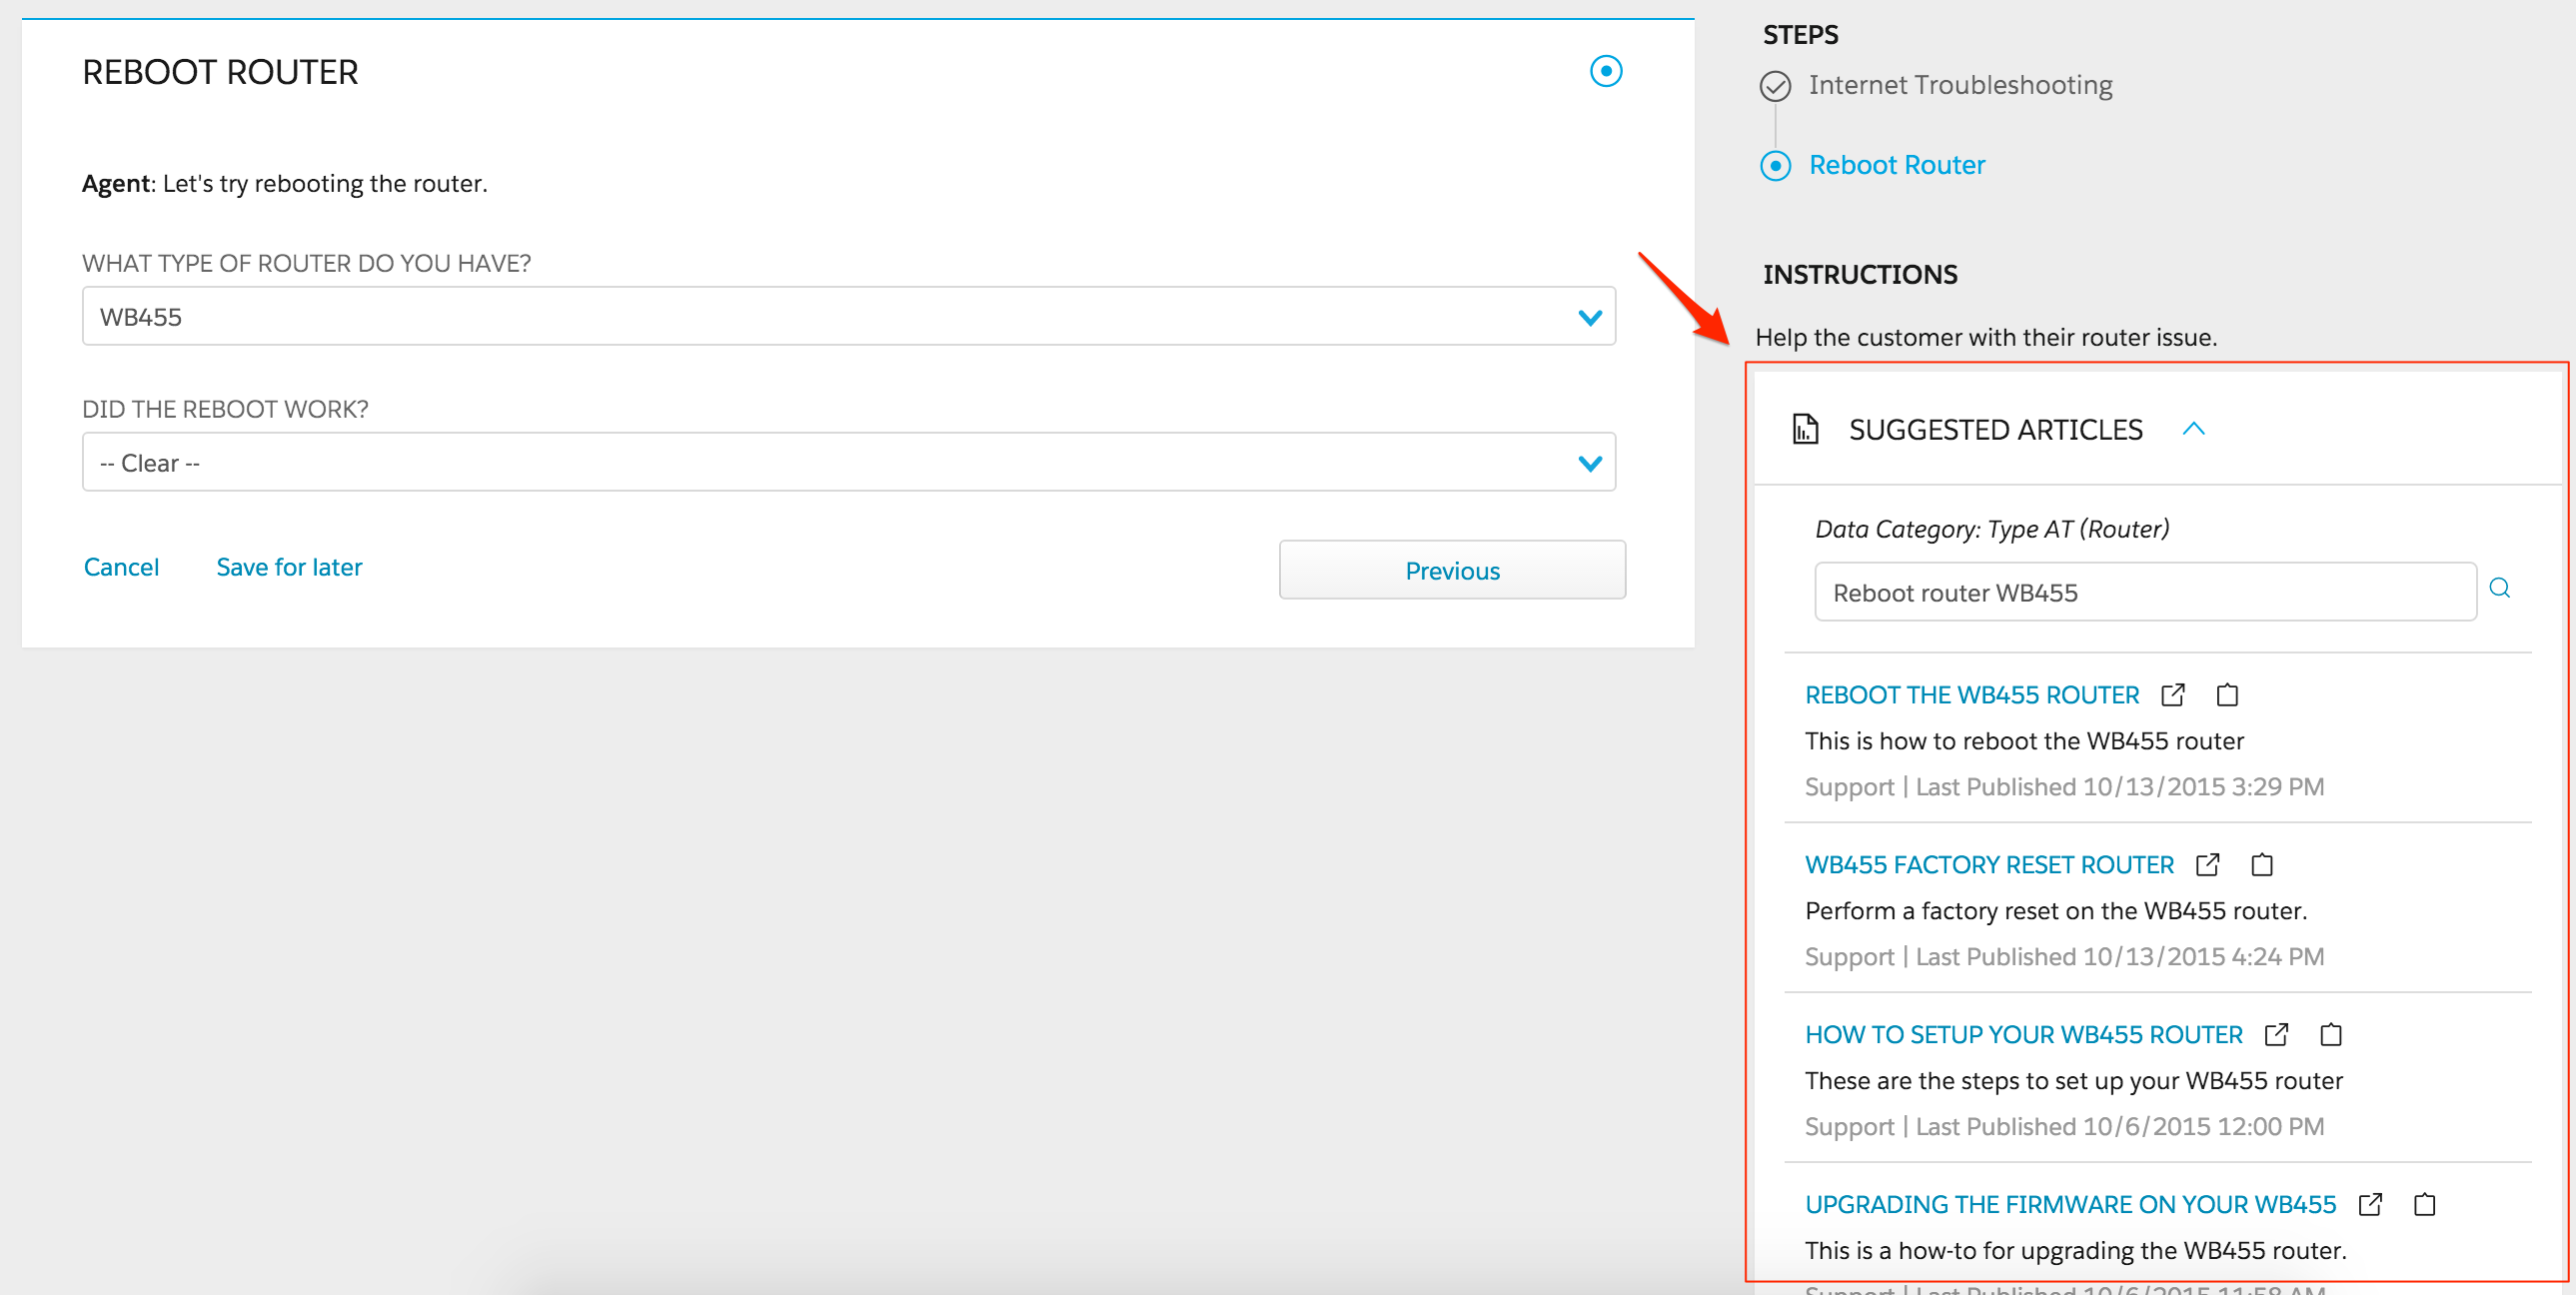Click 'Last Published 10/13/2015 4:24 PM' text
The image size is (2576, 1295).
click(x=2119, y=957)
